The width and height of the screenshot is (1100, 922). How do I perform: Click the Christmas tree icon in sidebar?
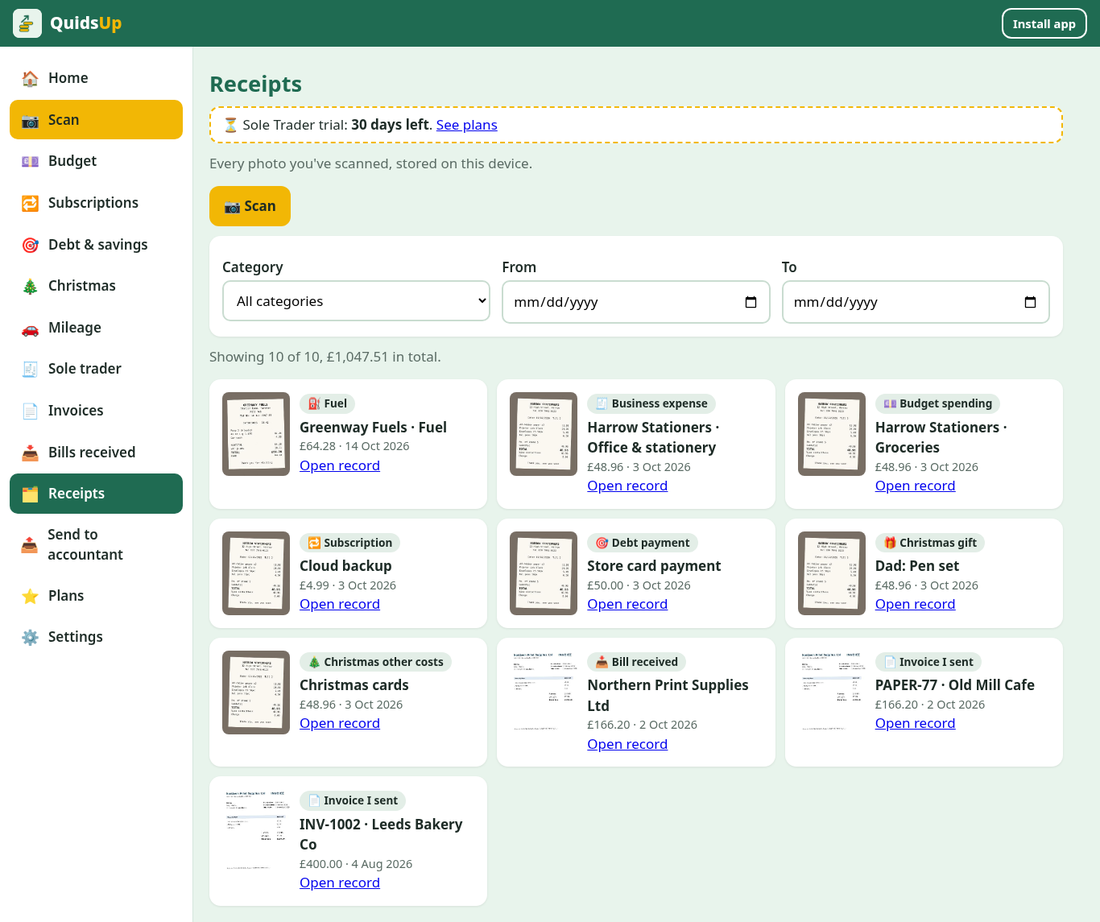pos(29,286)
